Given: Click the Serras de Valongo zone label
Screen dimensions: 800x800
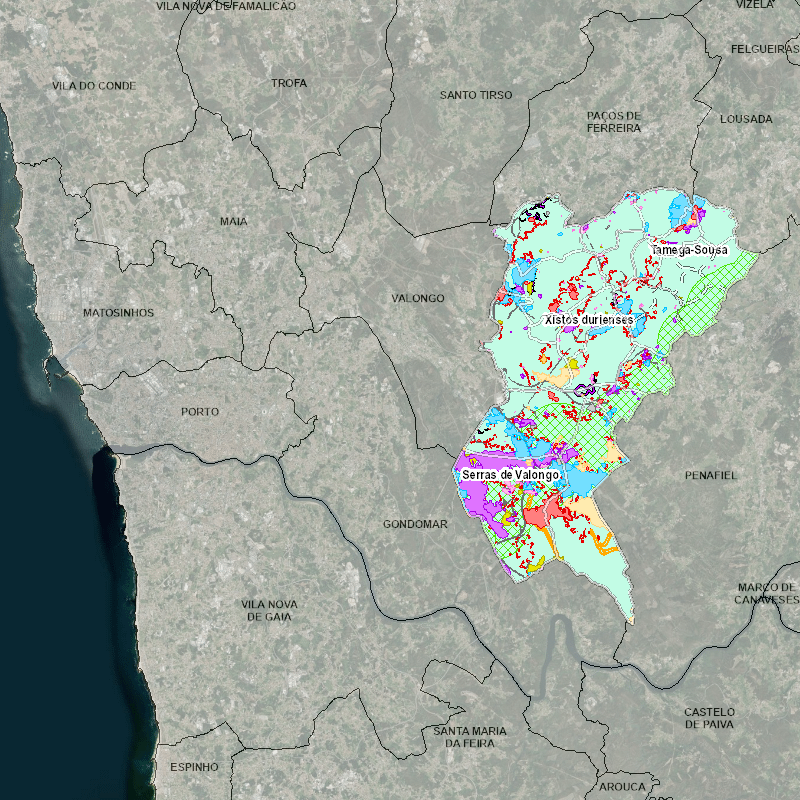Looking at the screenshot, I should [509, 475].
